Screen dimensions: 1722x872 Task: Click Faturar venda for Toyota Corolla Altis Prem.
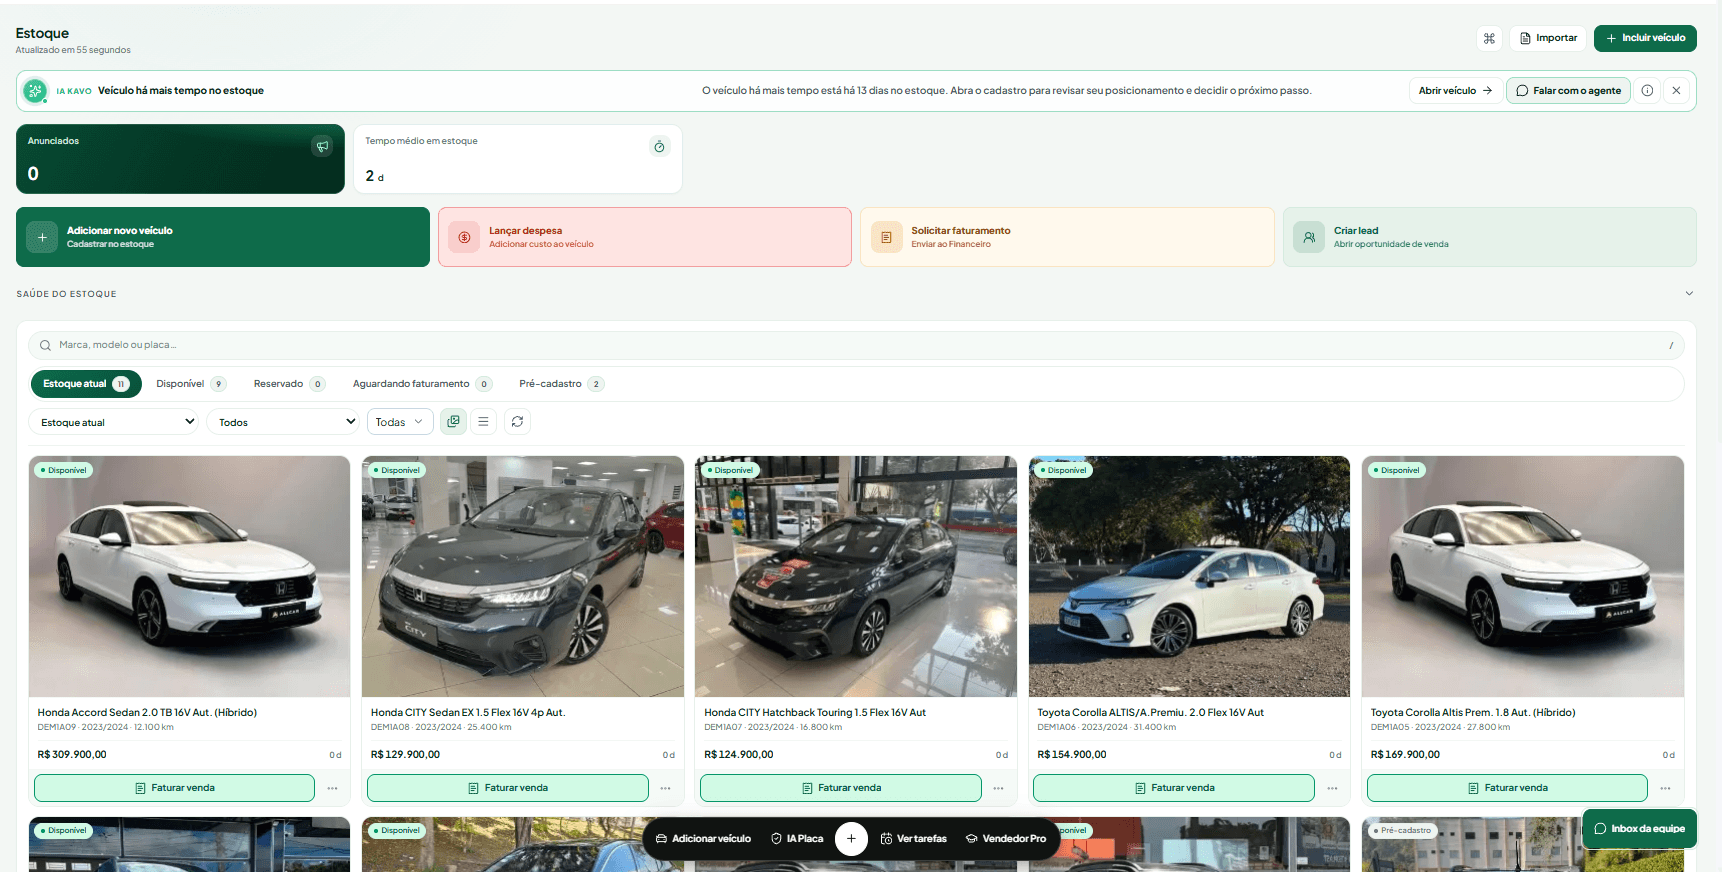coord(1507,788)
